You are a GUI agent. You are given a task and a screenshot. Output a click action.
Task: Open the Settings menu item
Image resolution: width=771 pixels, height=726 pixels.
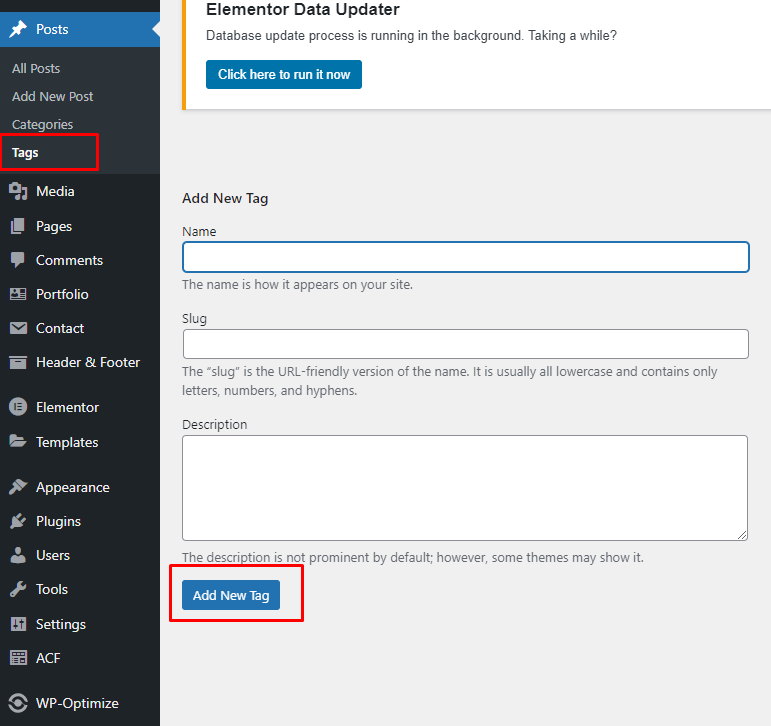pyautogui.click(x=60, y=624)
